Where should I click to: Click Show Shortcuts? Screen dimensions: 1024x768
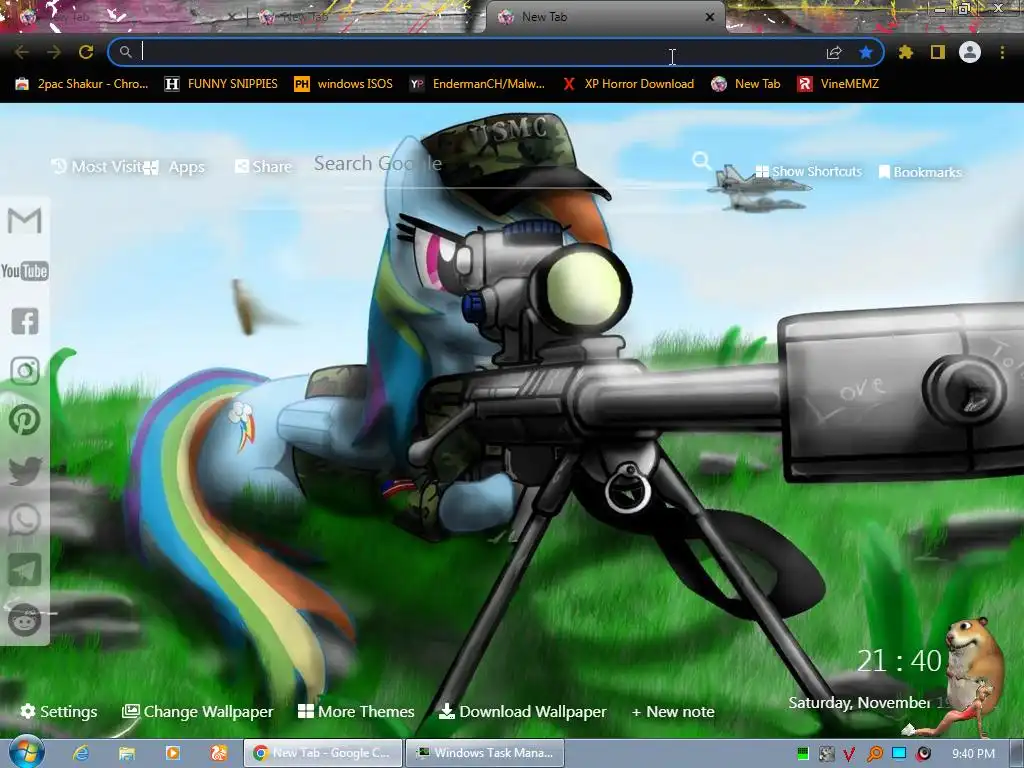click(808, 172)
